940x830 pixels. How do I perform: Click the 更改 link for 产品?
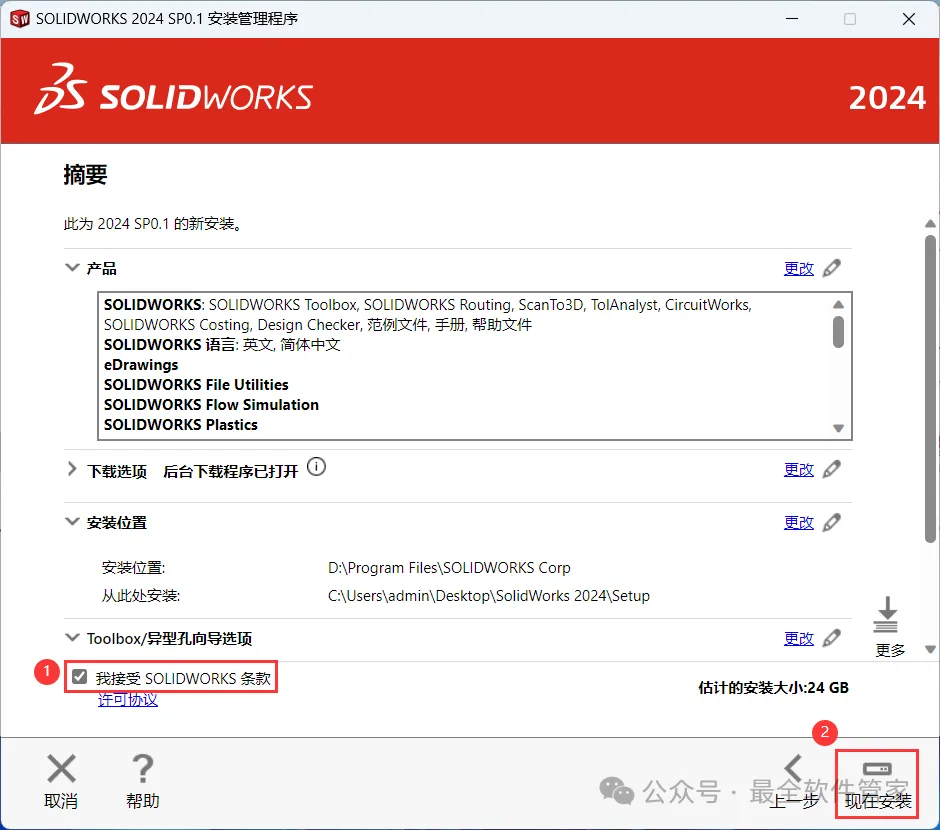(x=799, y=268)
